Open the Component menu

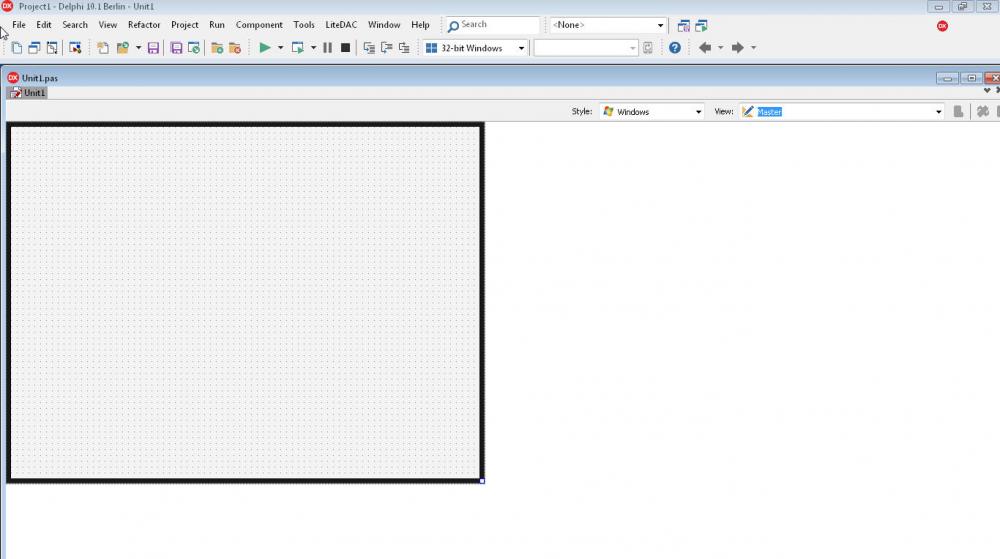click(259, 25)
